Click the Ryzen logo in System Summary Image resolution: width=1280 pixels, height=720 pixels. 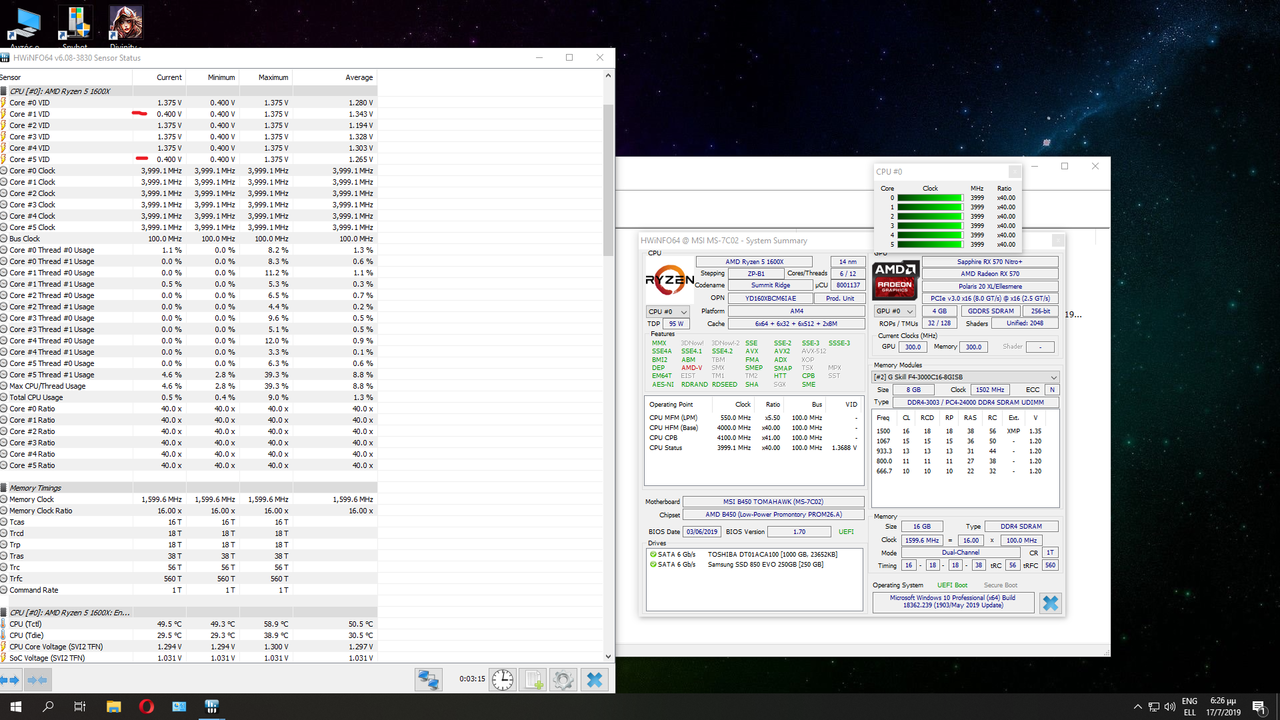(x=669, y=281)
